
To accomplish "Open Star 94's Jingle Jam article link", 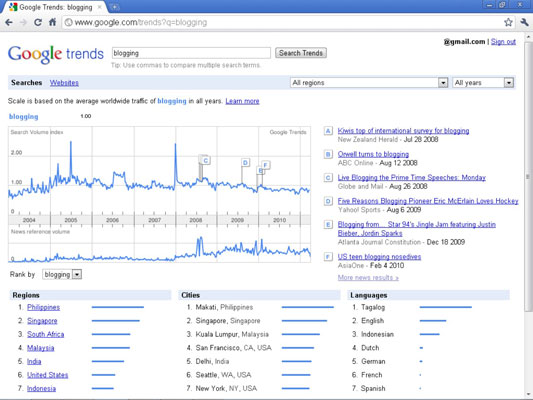I will click(x=416, y=229).
